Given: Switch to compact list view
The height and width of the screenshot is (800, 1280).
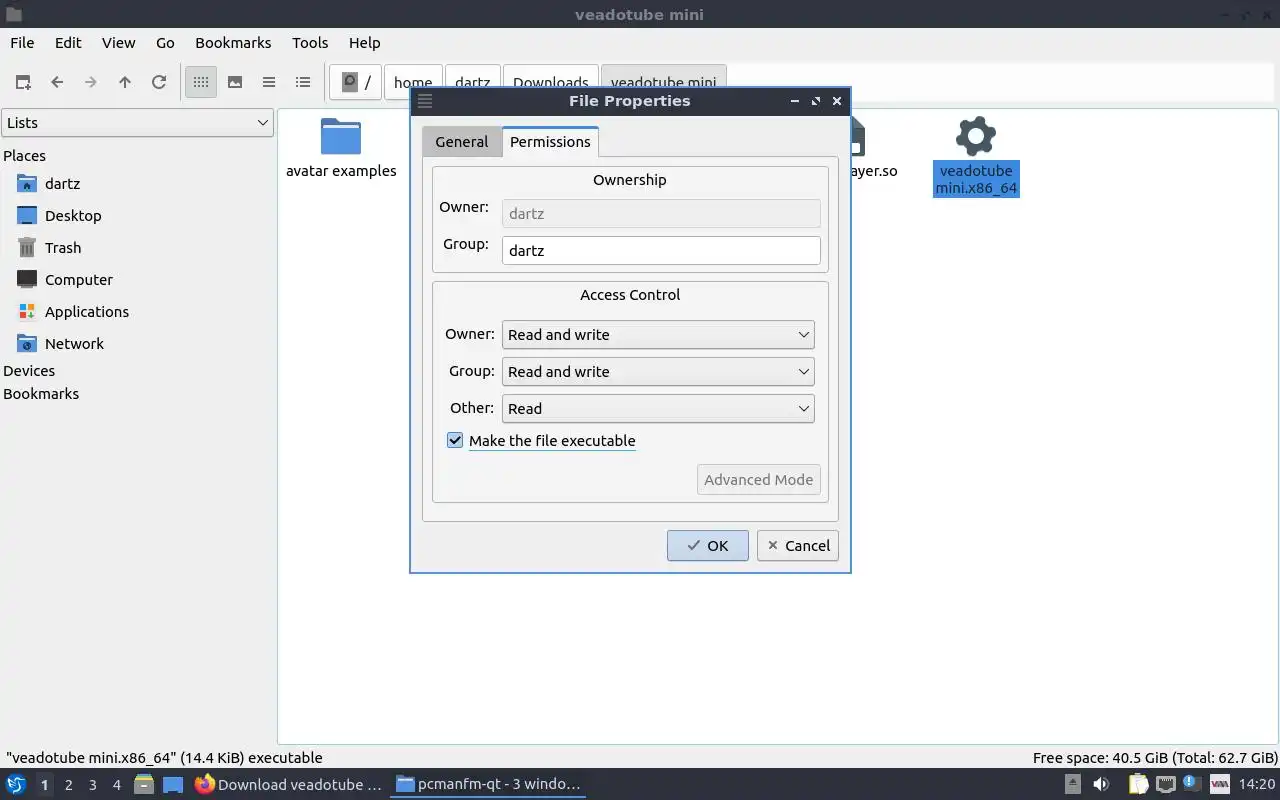Looking at the screenshot, I should [x=269, y=82].
